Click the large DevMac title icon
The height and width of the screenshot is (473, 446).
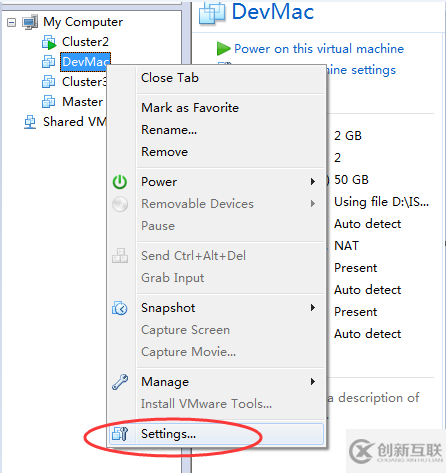click(212, 13)
